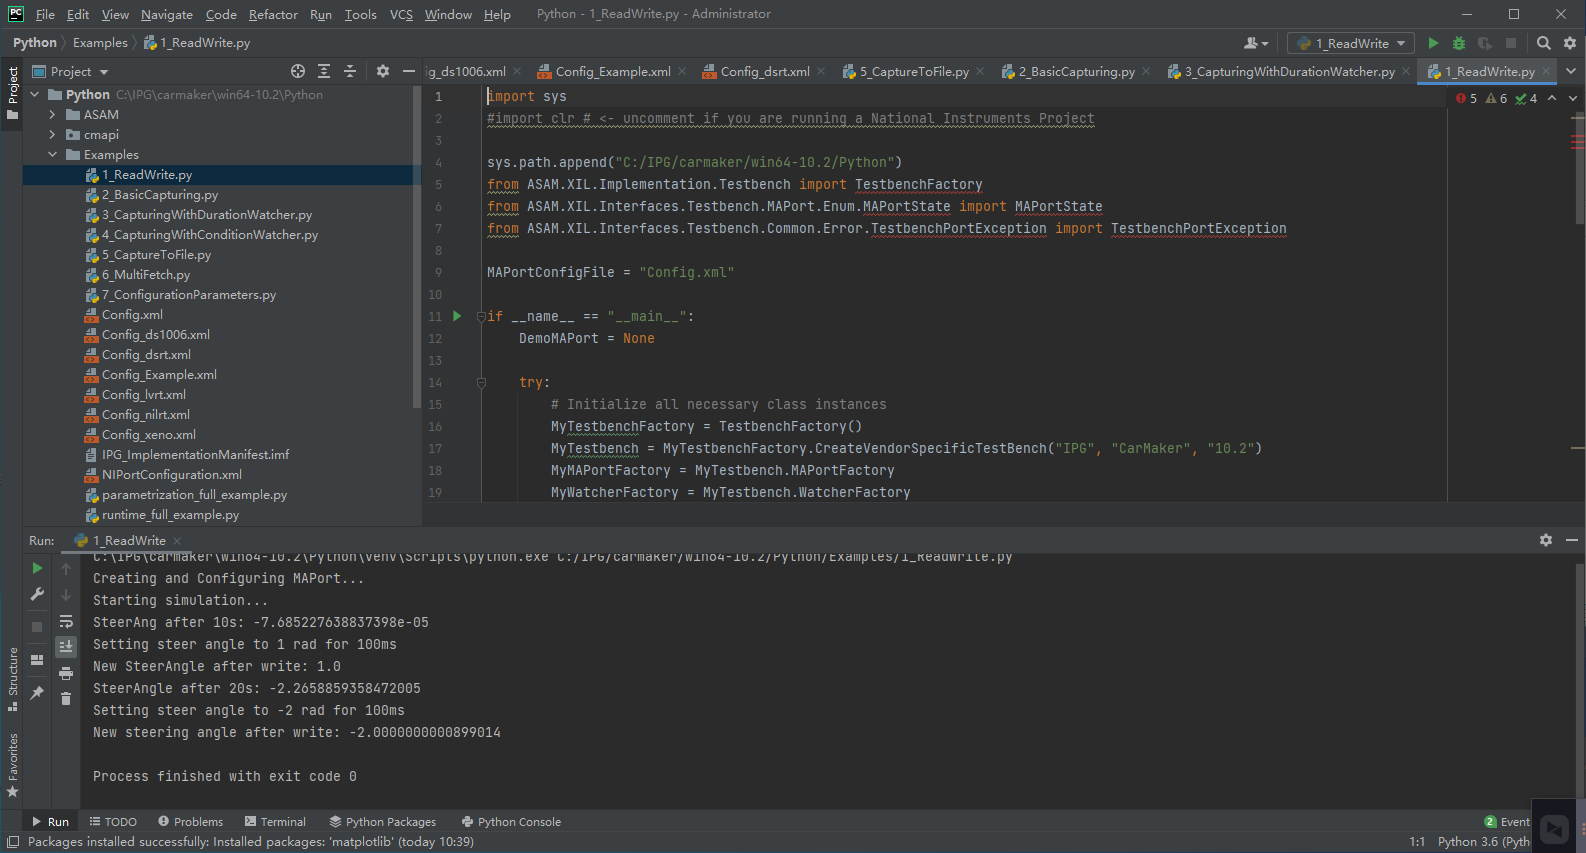Rerun 1_ReadWrite from the Run panel play icon
This screenshot has height=853, width=1586.
click(37, 568)
